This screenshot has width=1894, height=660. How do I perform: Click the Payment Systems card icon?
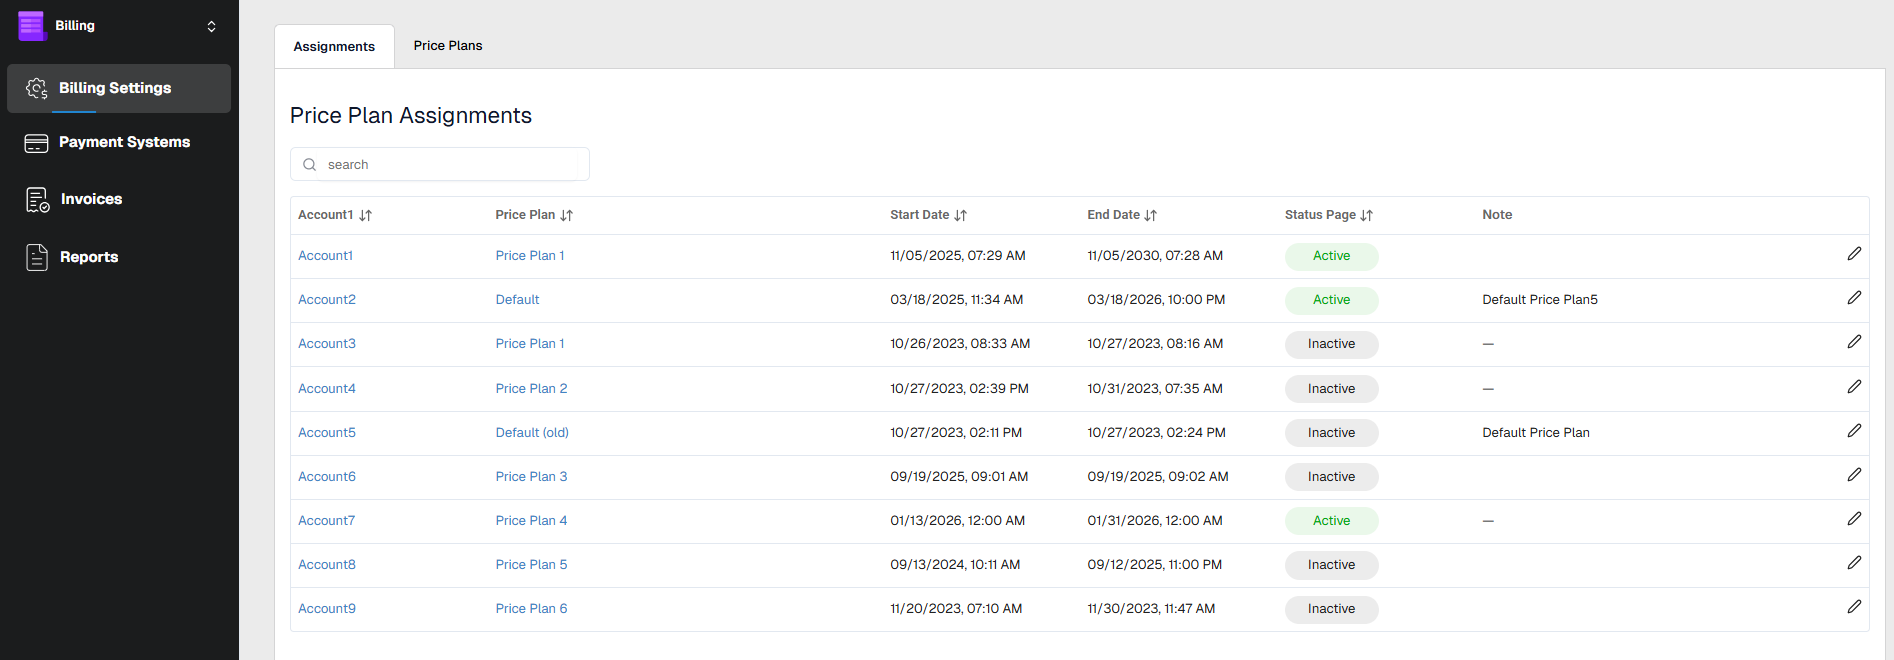36,143
